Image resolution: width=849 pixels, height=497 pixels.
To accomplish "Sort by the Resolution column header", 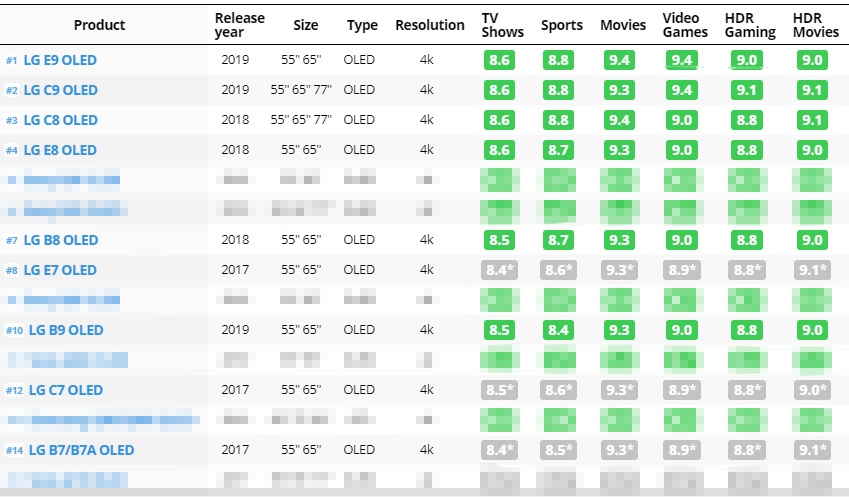I will (430, 25).
